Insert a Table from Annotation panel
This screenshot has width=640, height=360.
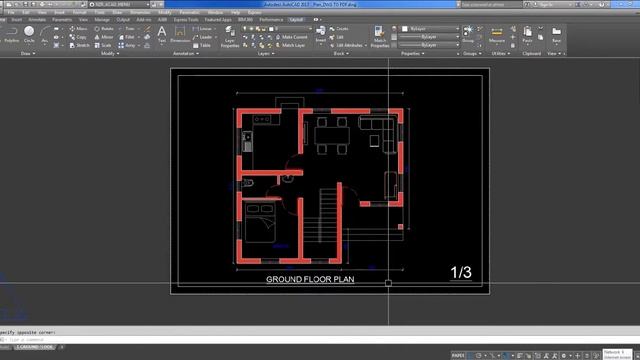(x=202, y=45)
